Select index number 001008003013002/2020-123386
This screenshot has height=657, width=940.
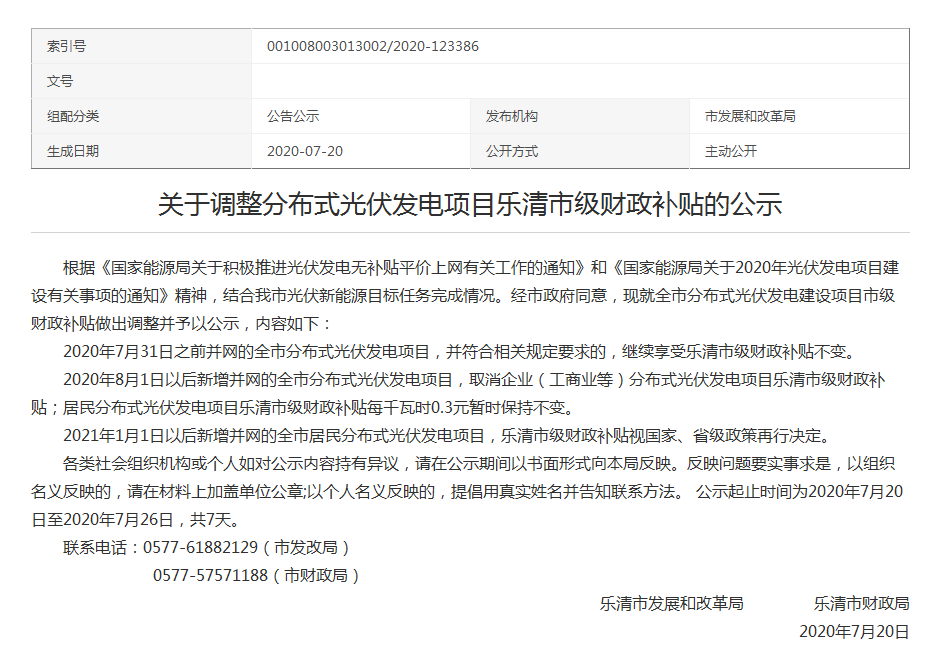(x=372, y=46)
